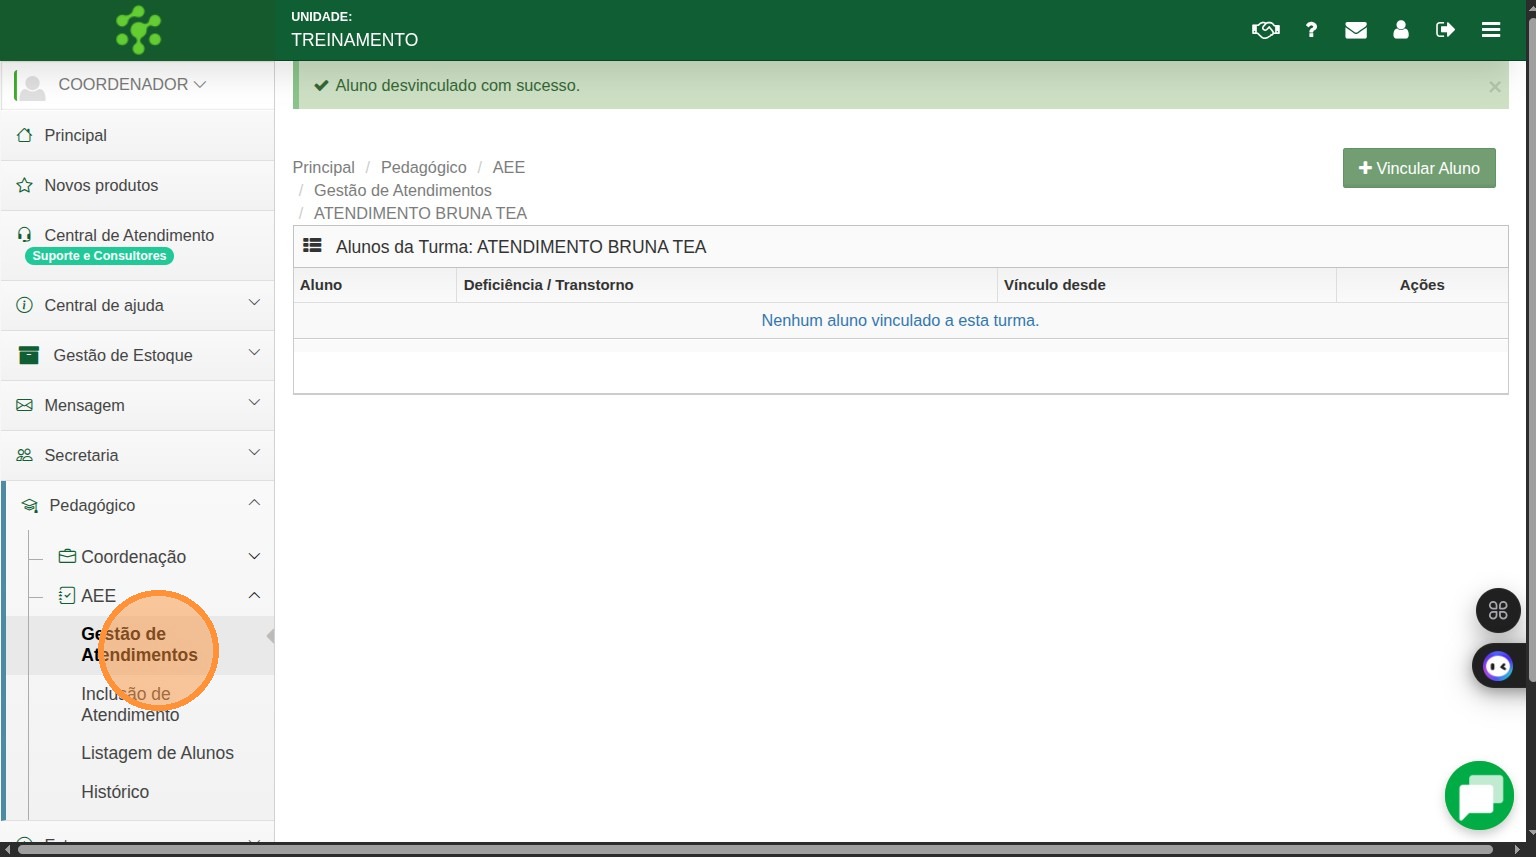The height and width of the screenshot is (857, 1536).
Task: Open the green chat bubble widget
Action: click(x=1479, y=796)
